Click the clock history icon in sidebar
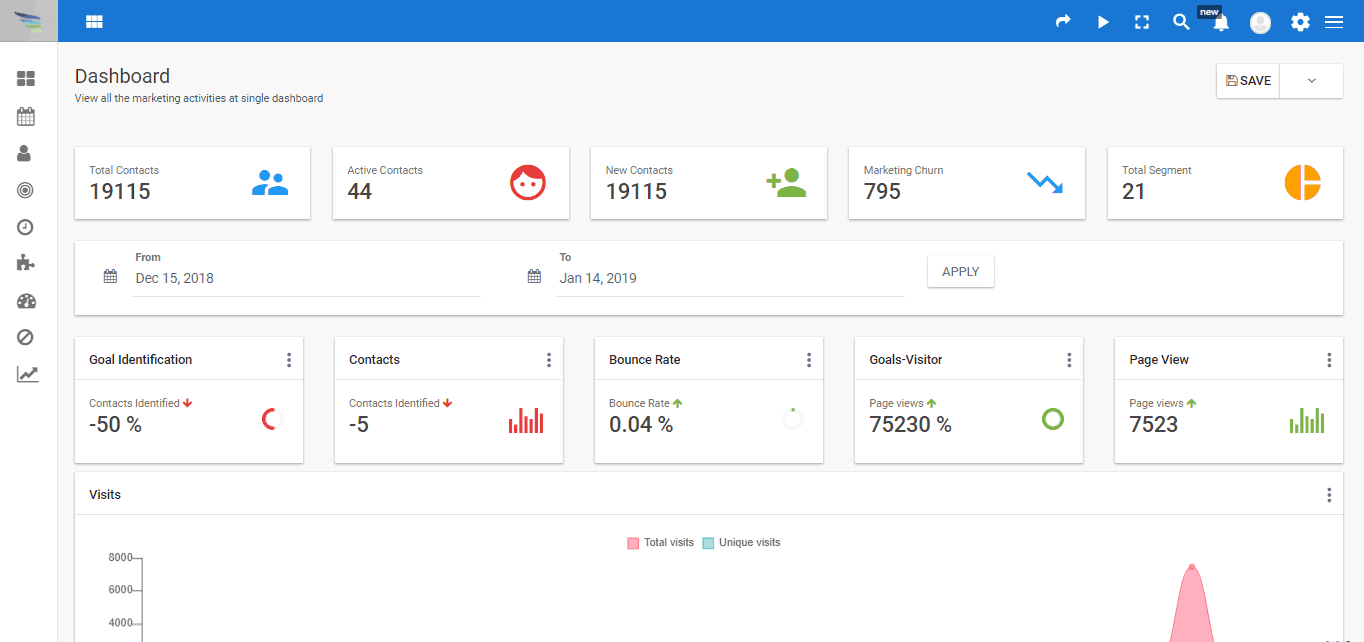Viewport: 1364px width, 642px height. tap(26, 227)
